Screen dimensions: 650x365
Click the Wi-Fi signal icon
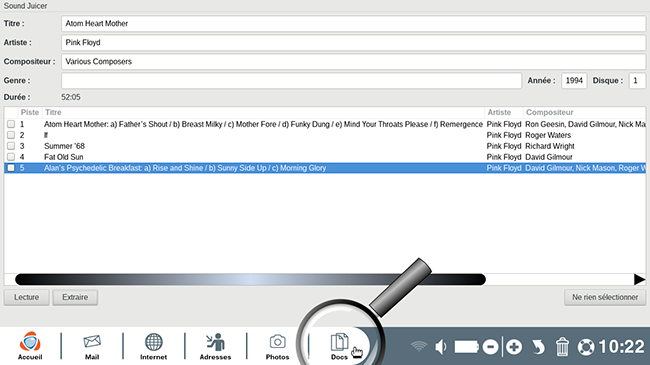coord(419,346)
